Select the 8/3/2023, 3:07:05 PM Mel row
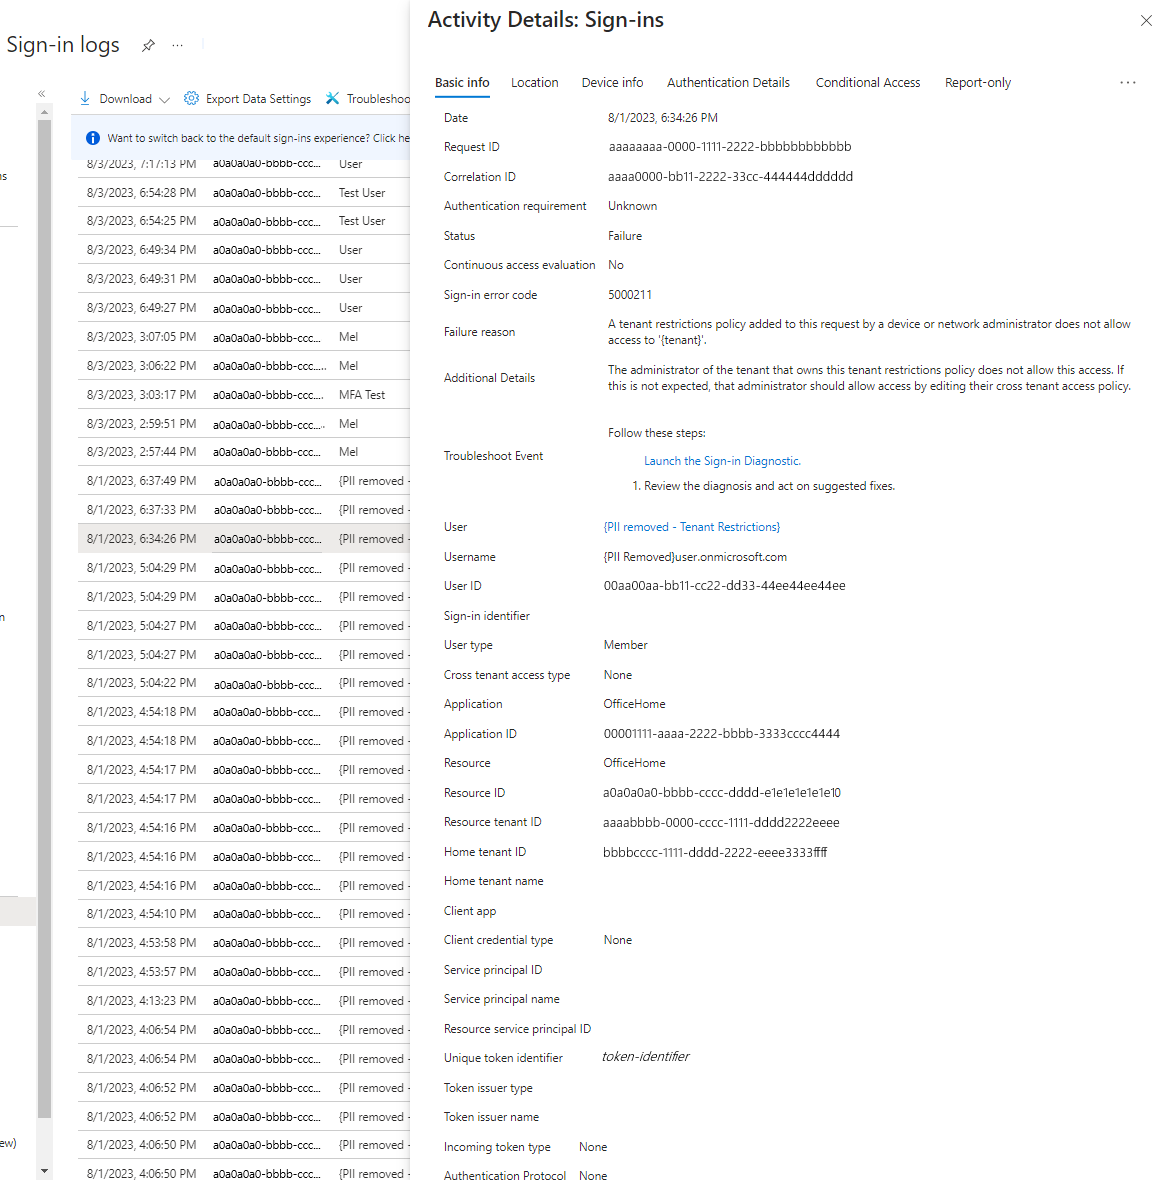Image resolution: width=1159 pixels, height=1180 pixels. [x=244, y=337]
